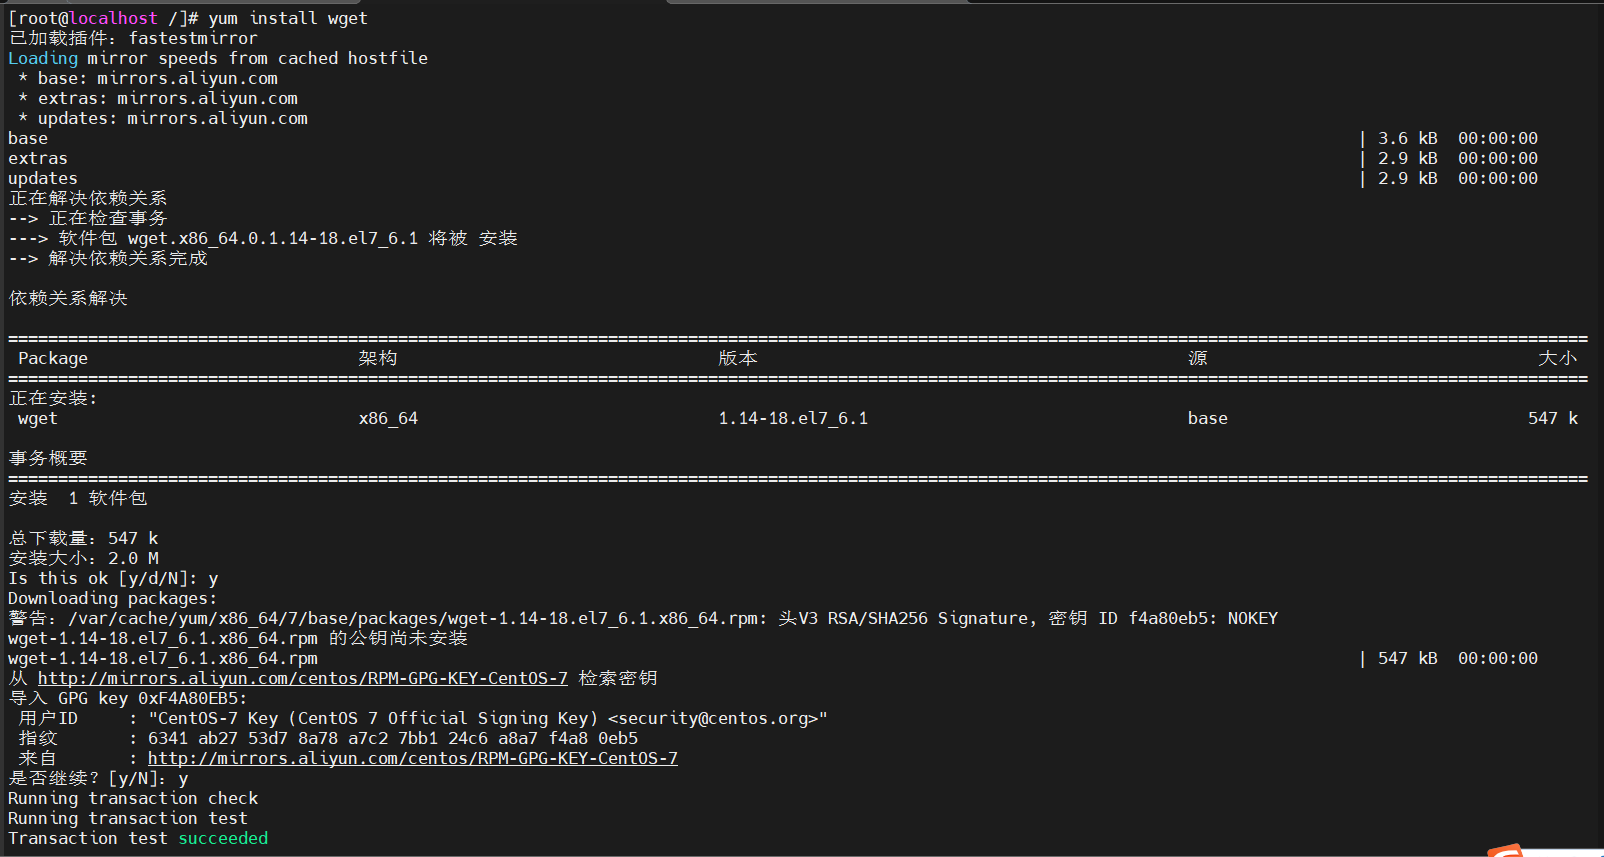Click the 版本 column header
This screenshot has height=857, width=1604.
point(738,358)
